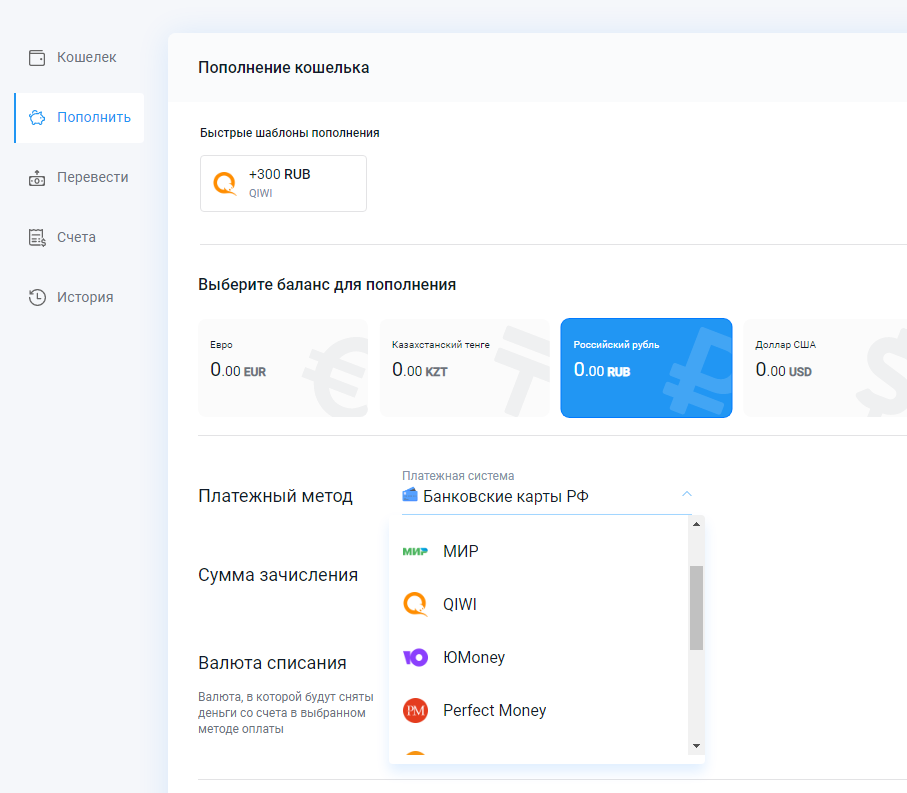Choose Казахстанский тенге balance card

tap(464, 368)
